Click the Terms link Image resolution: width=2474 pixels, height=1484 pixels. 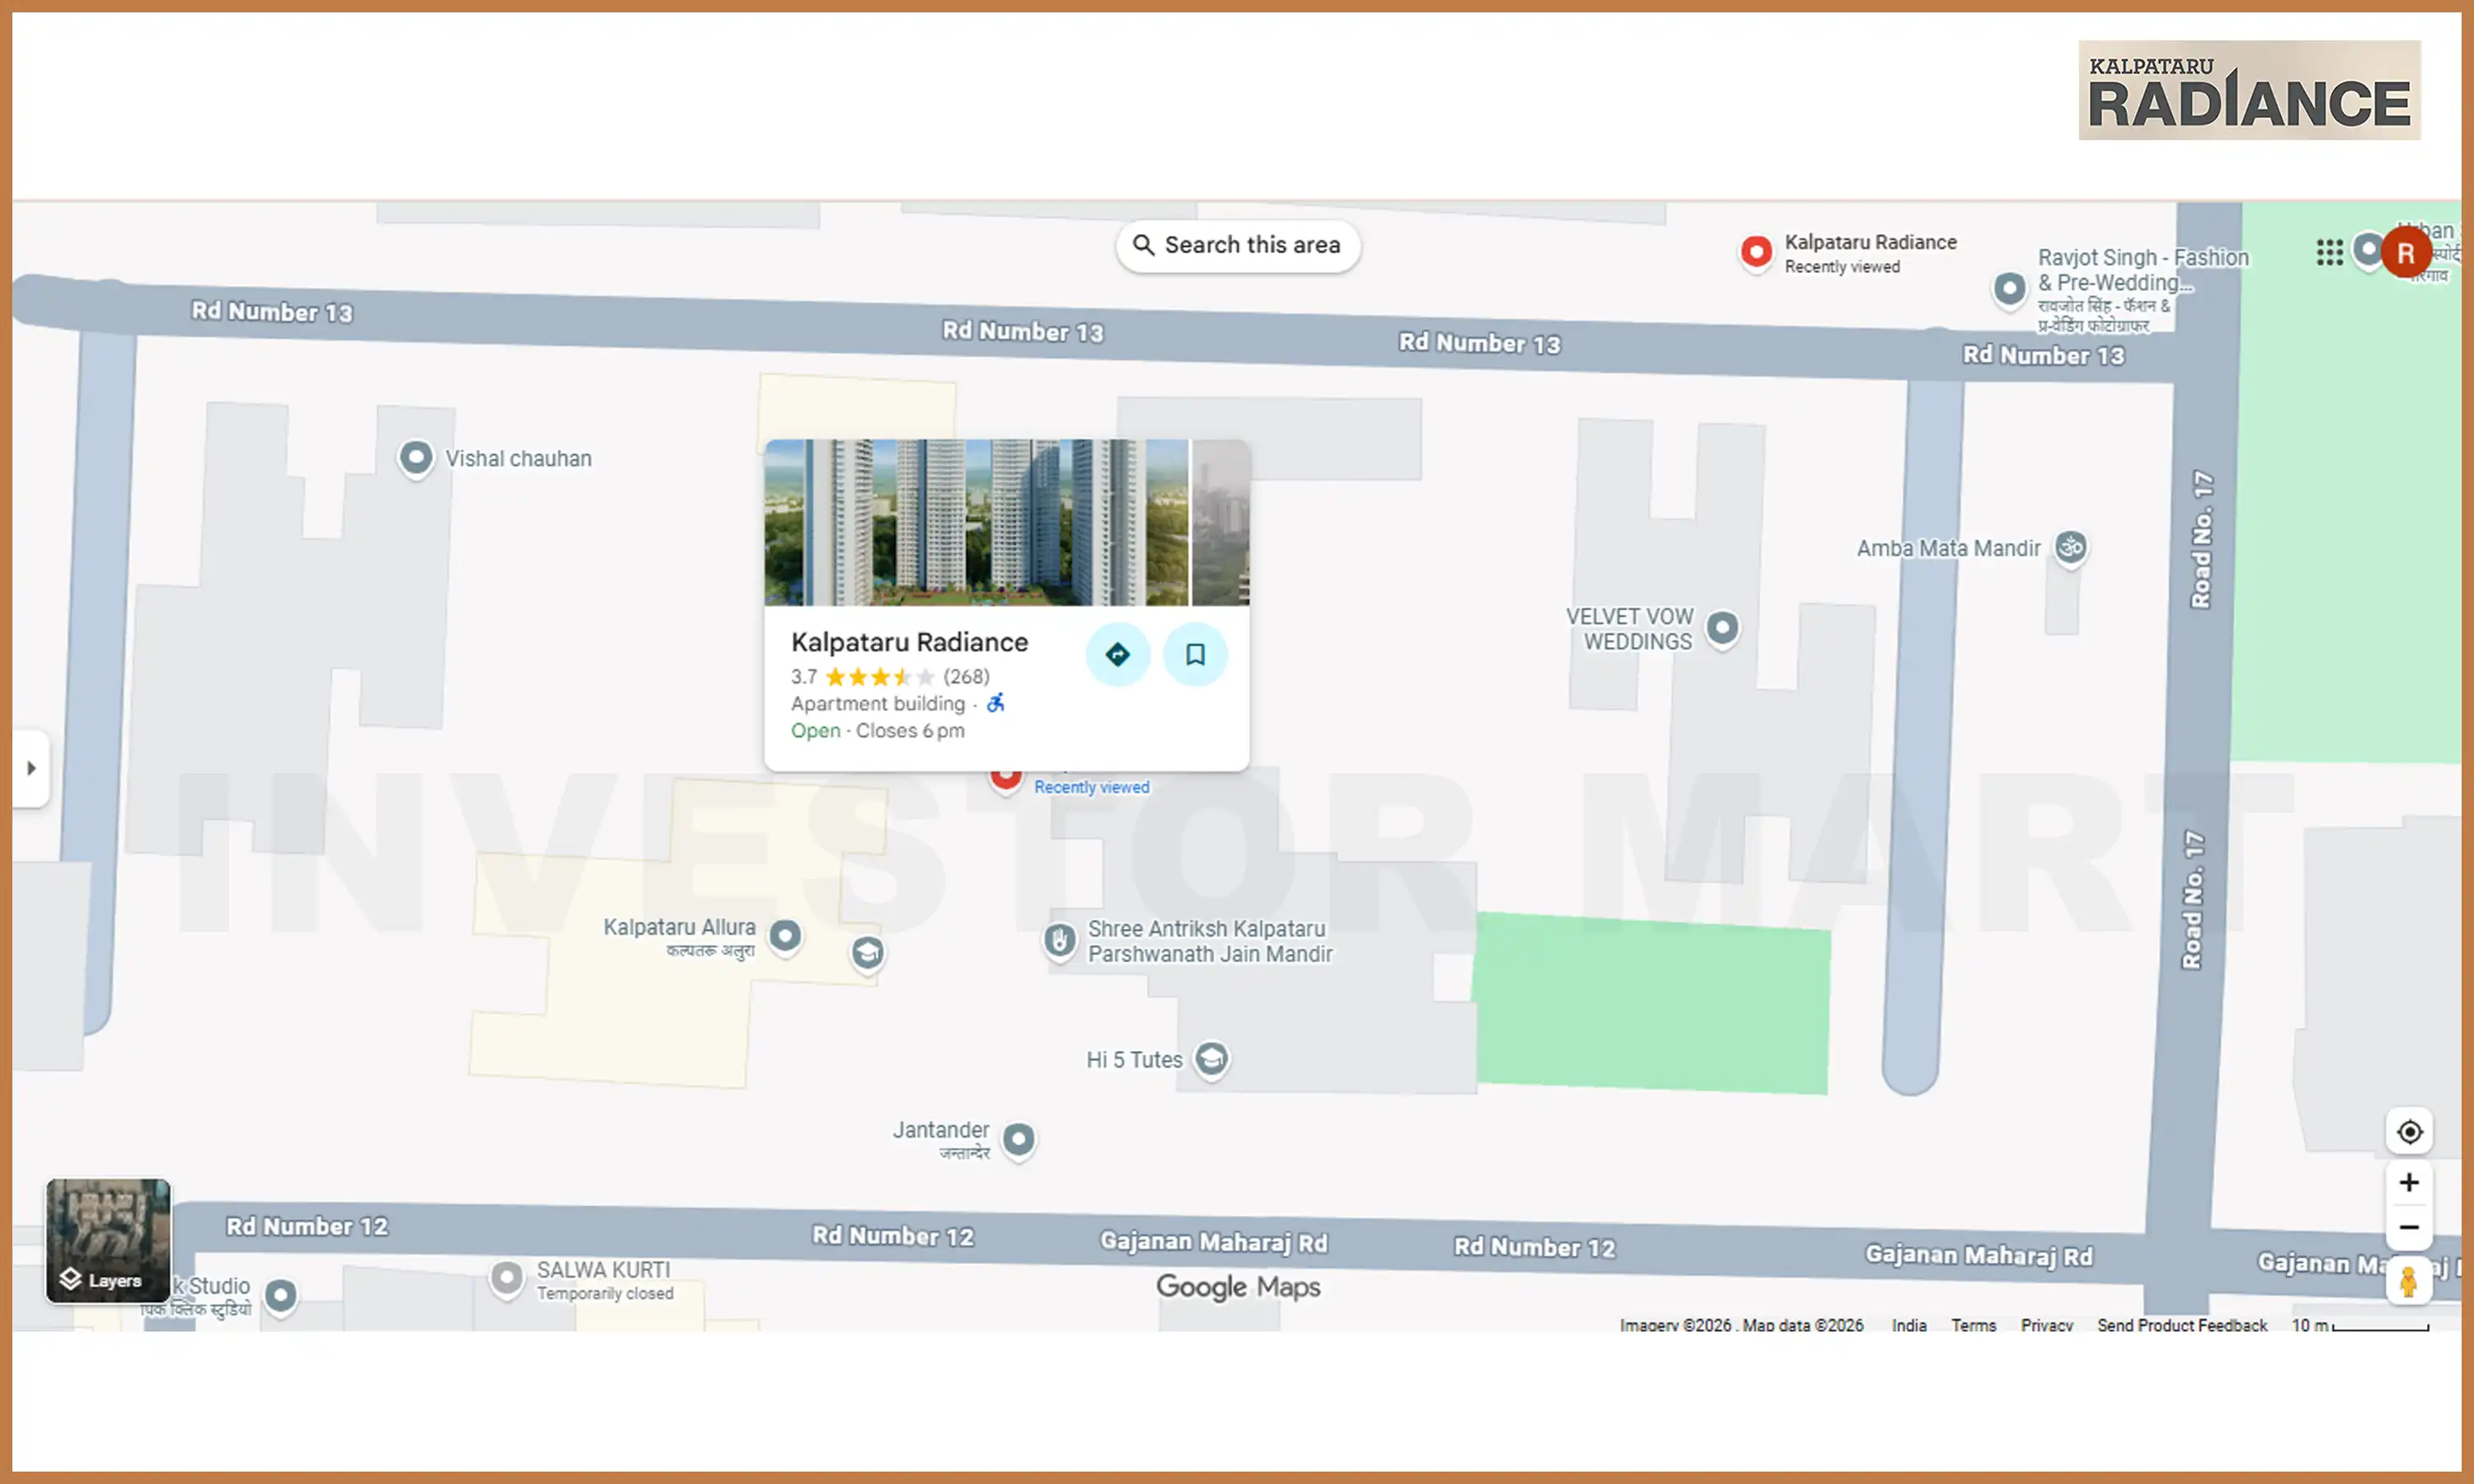coord(1973,1325)
